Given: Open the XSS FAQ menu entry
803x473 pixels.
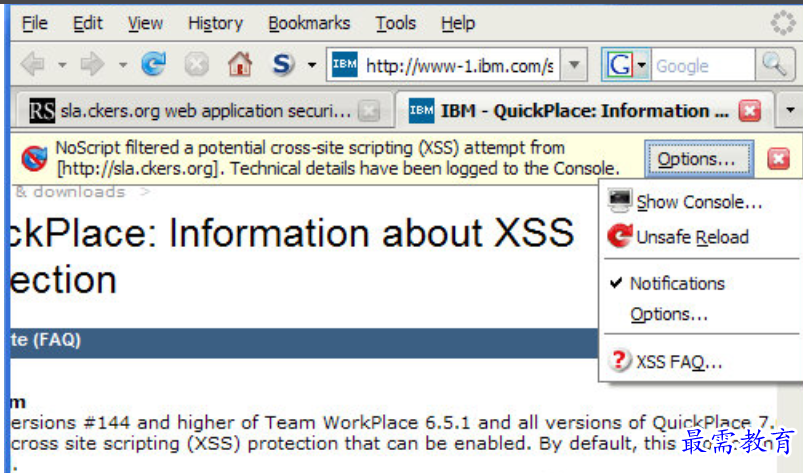Looking at the screenshot, I should click(x=703, y=361).
